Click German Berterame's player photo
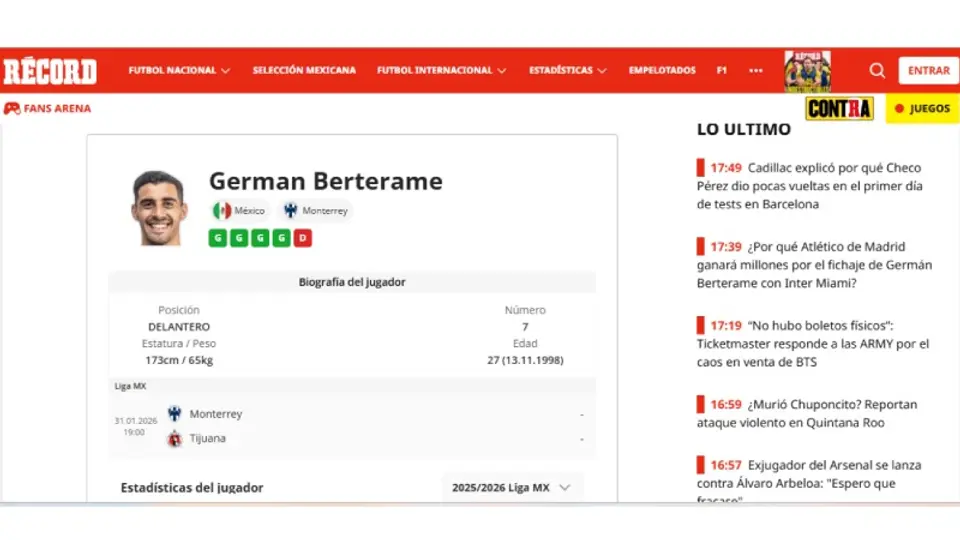960x540 pixels. (158, 208)
